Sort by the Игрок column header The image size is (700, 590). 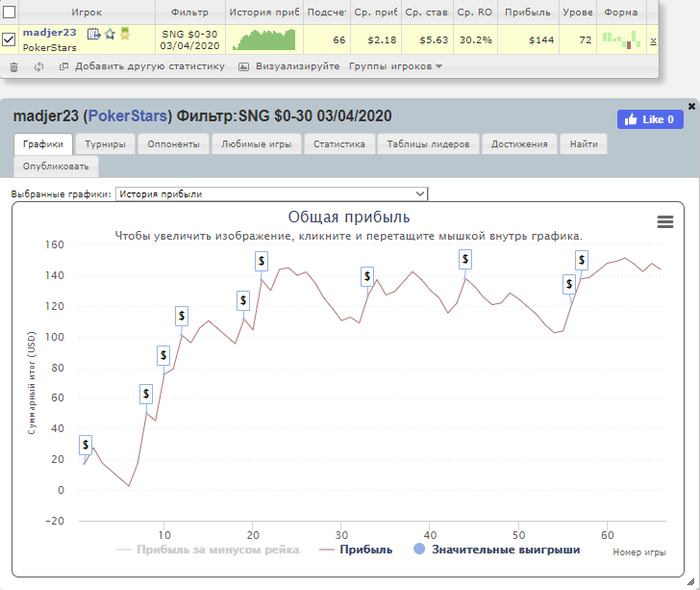coord(87,12)
